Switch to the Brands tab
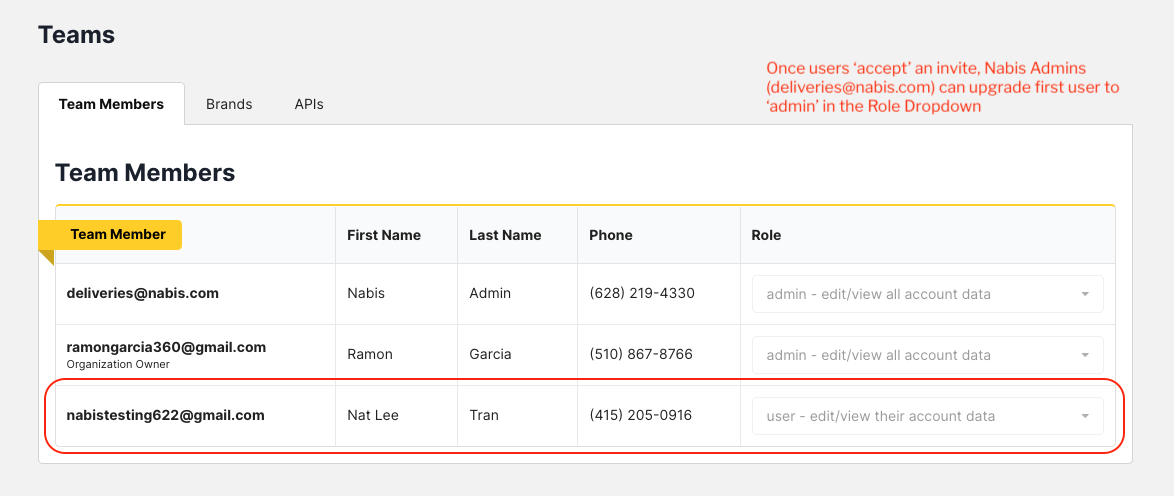The width and height of the screenshot is (1174, 496). 229,104
